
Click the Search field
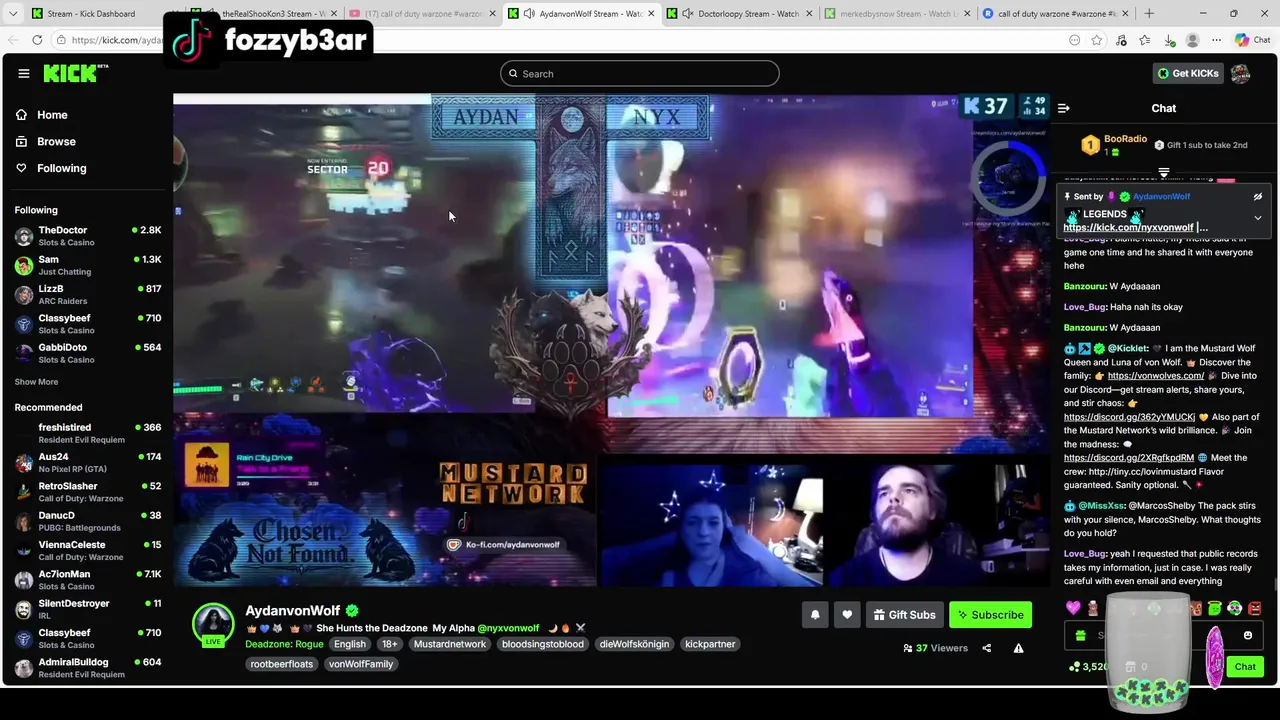click(x=640, y=73)
